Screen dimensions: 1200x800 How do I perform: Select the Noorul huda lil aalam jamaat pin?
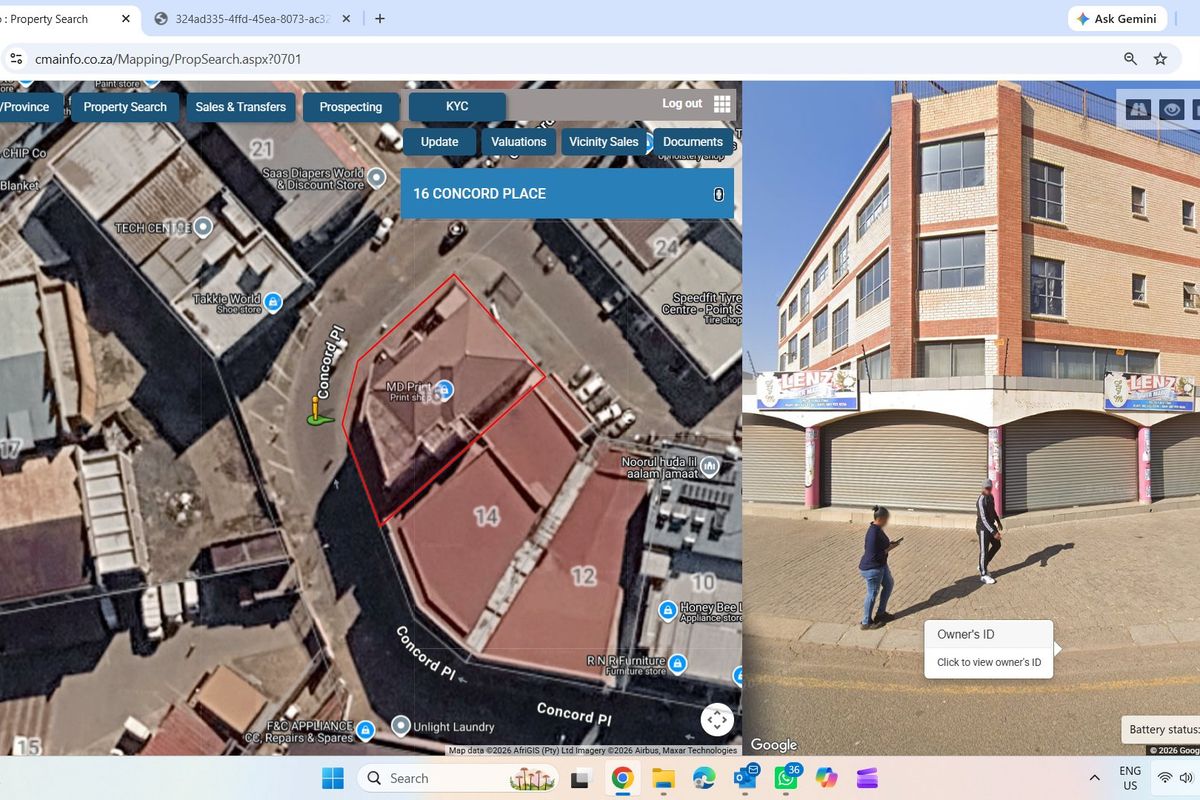coord(710,466)
